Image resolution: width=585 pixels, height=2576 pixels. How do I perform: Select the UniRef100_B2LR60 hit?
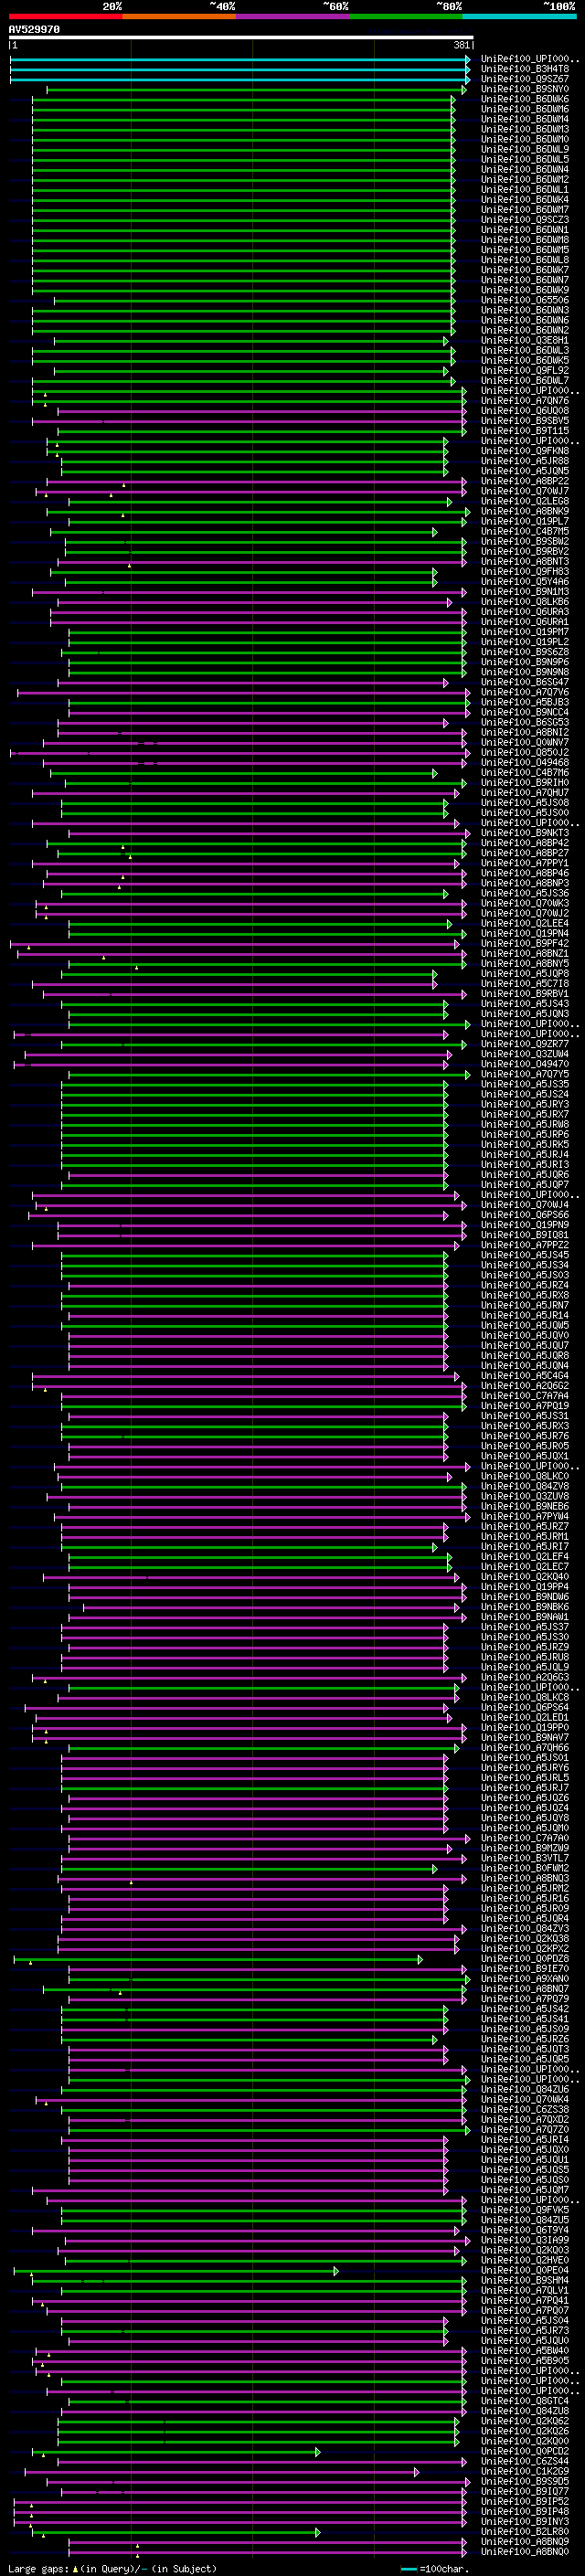click(525, 2532)
